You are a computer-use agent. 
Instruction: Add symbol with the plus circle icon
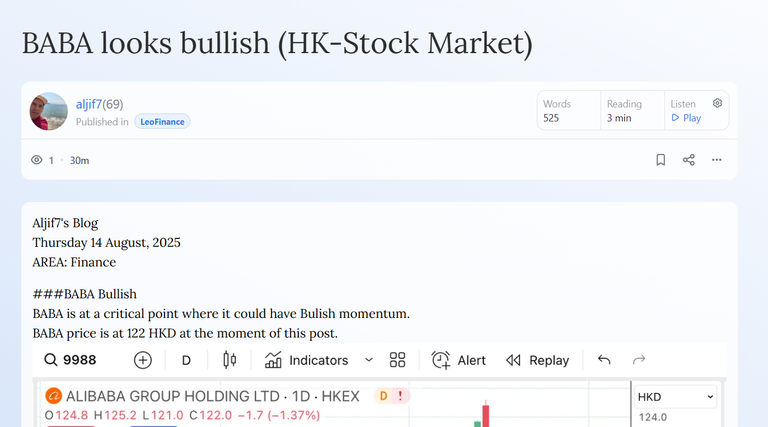143,360
